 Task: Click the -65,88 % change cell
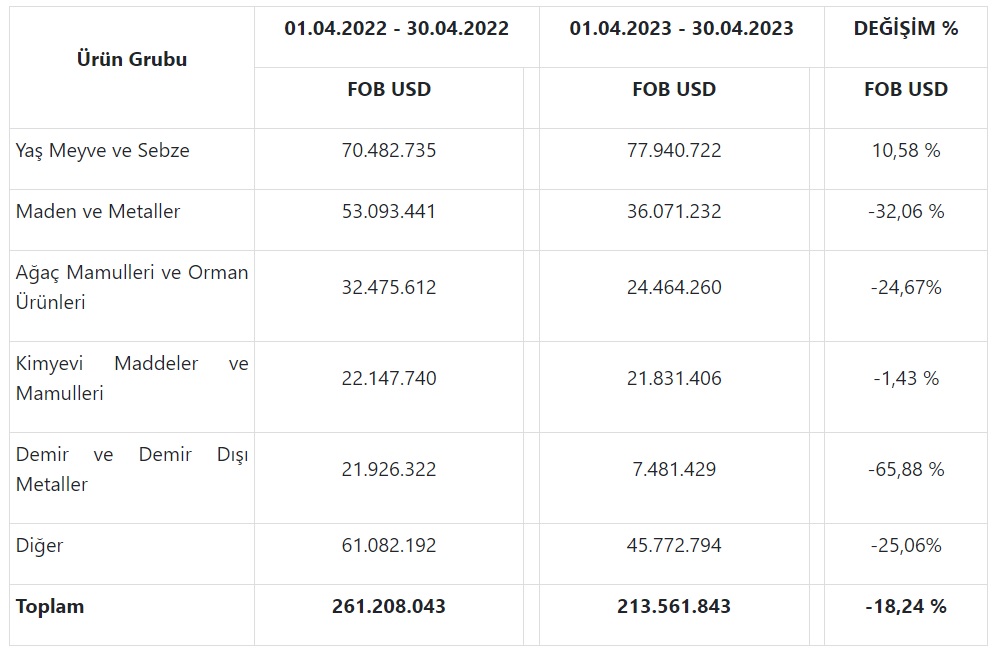tap(905, 470)
